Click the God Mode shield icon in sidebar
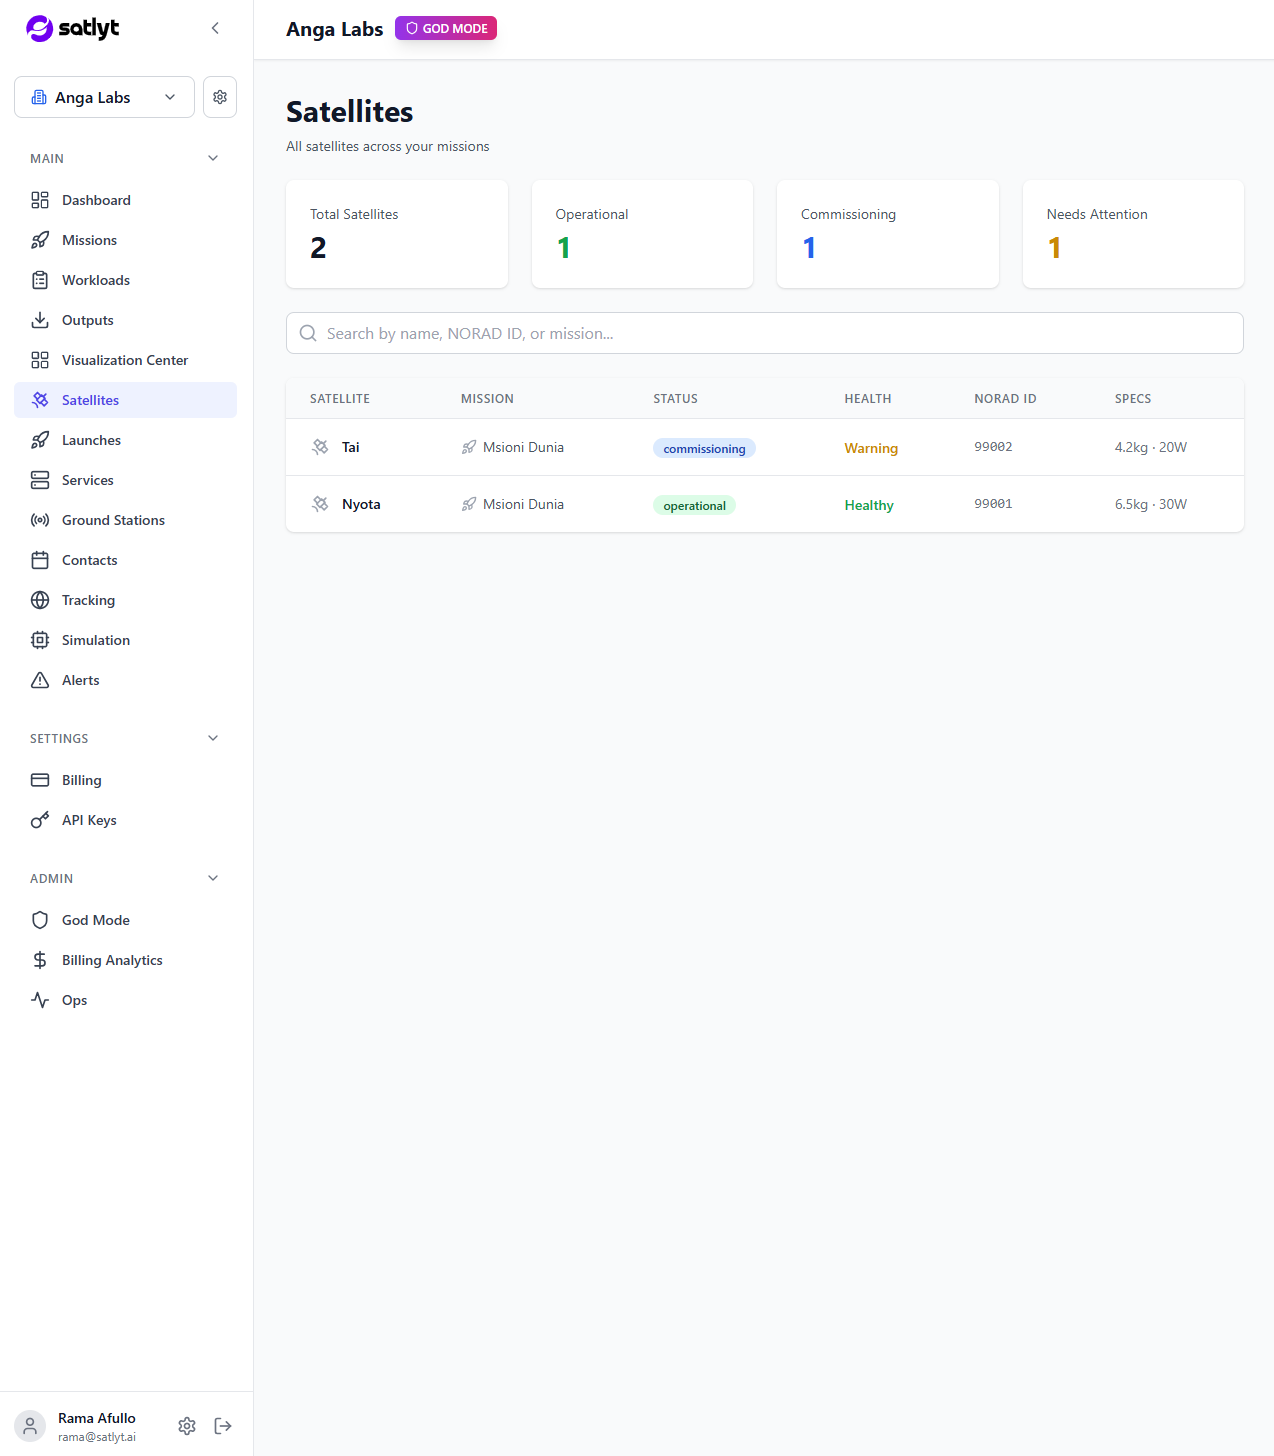The width and height of the screenshot is (1274, 1456). click(x=40, y=920)
